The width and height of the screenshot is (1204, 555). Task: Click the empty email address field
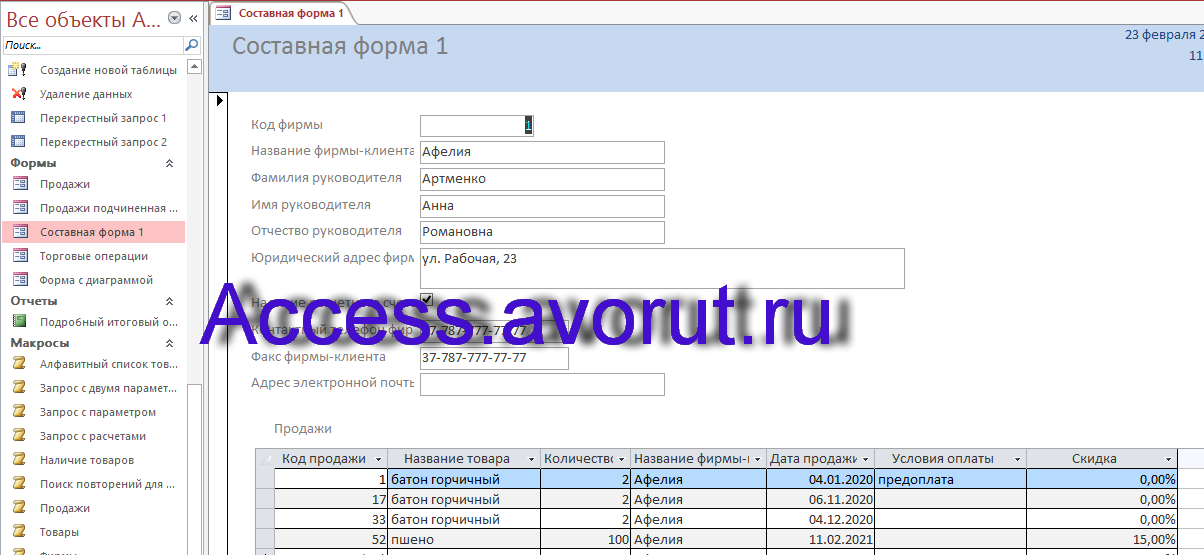[542, 385]
